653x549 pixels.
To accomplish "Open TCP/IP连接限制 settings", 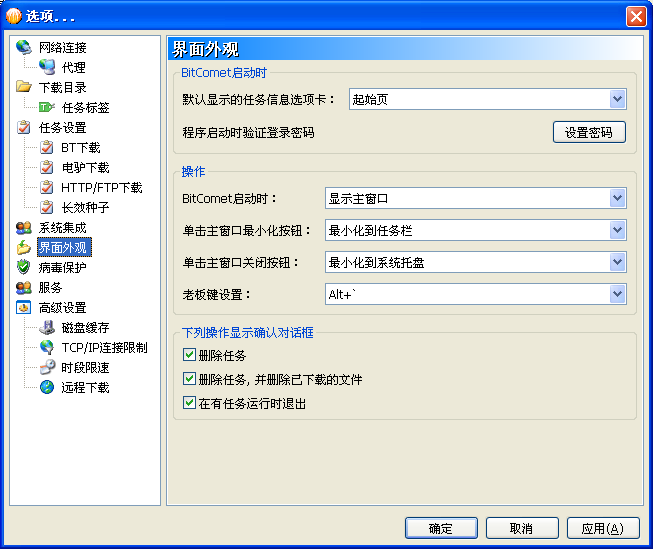I will (x=104, y=347).
